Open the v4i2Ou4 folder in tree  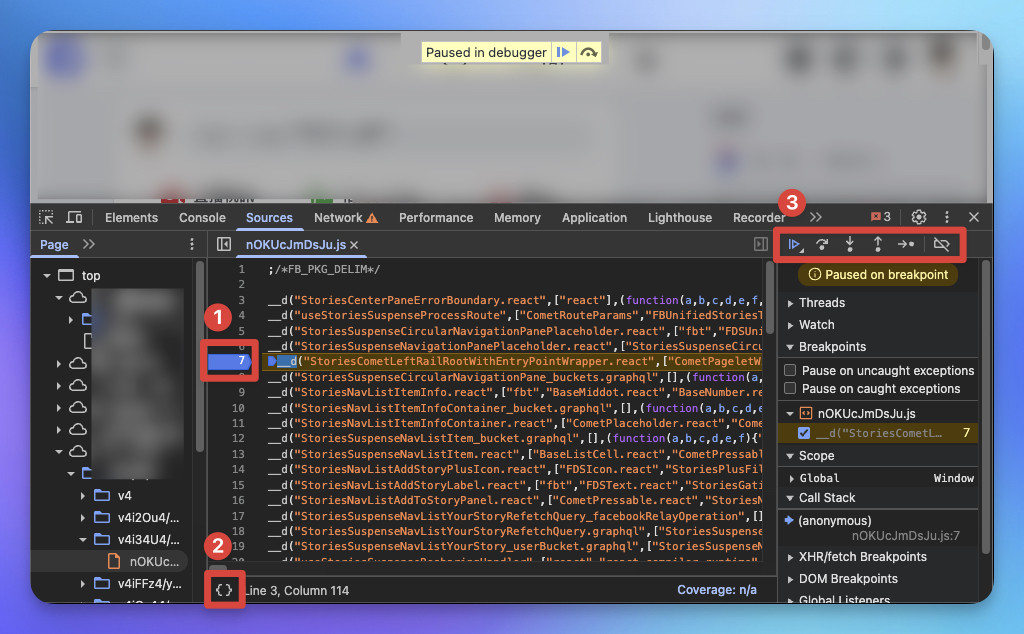click(148, 518)
